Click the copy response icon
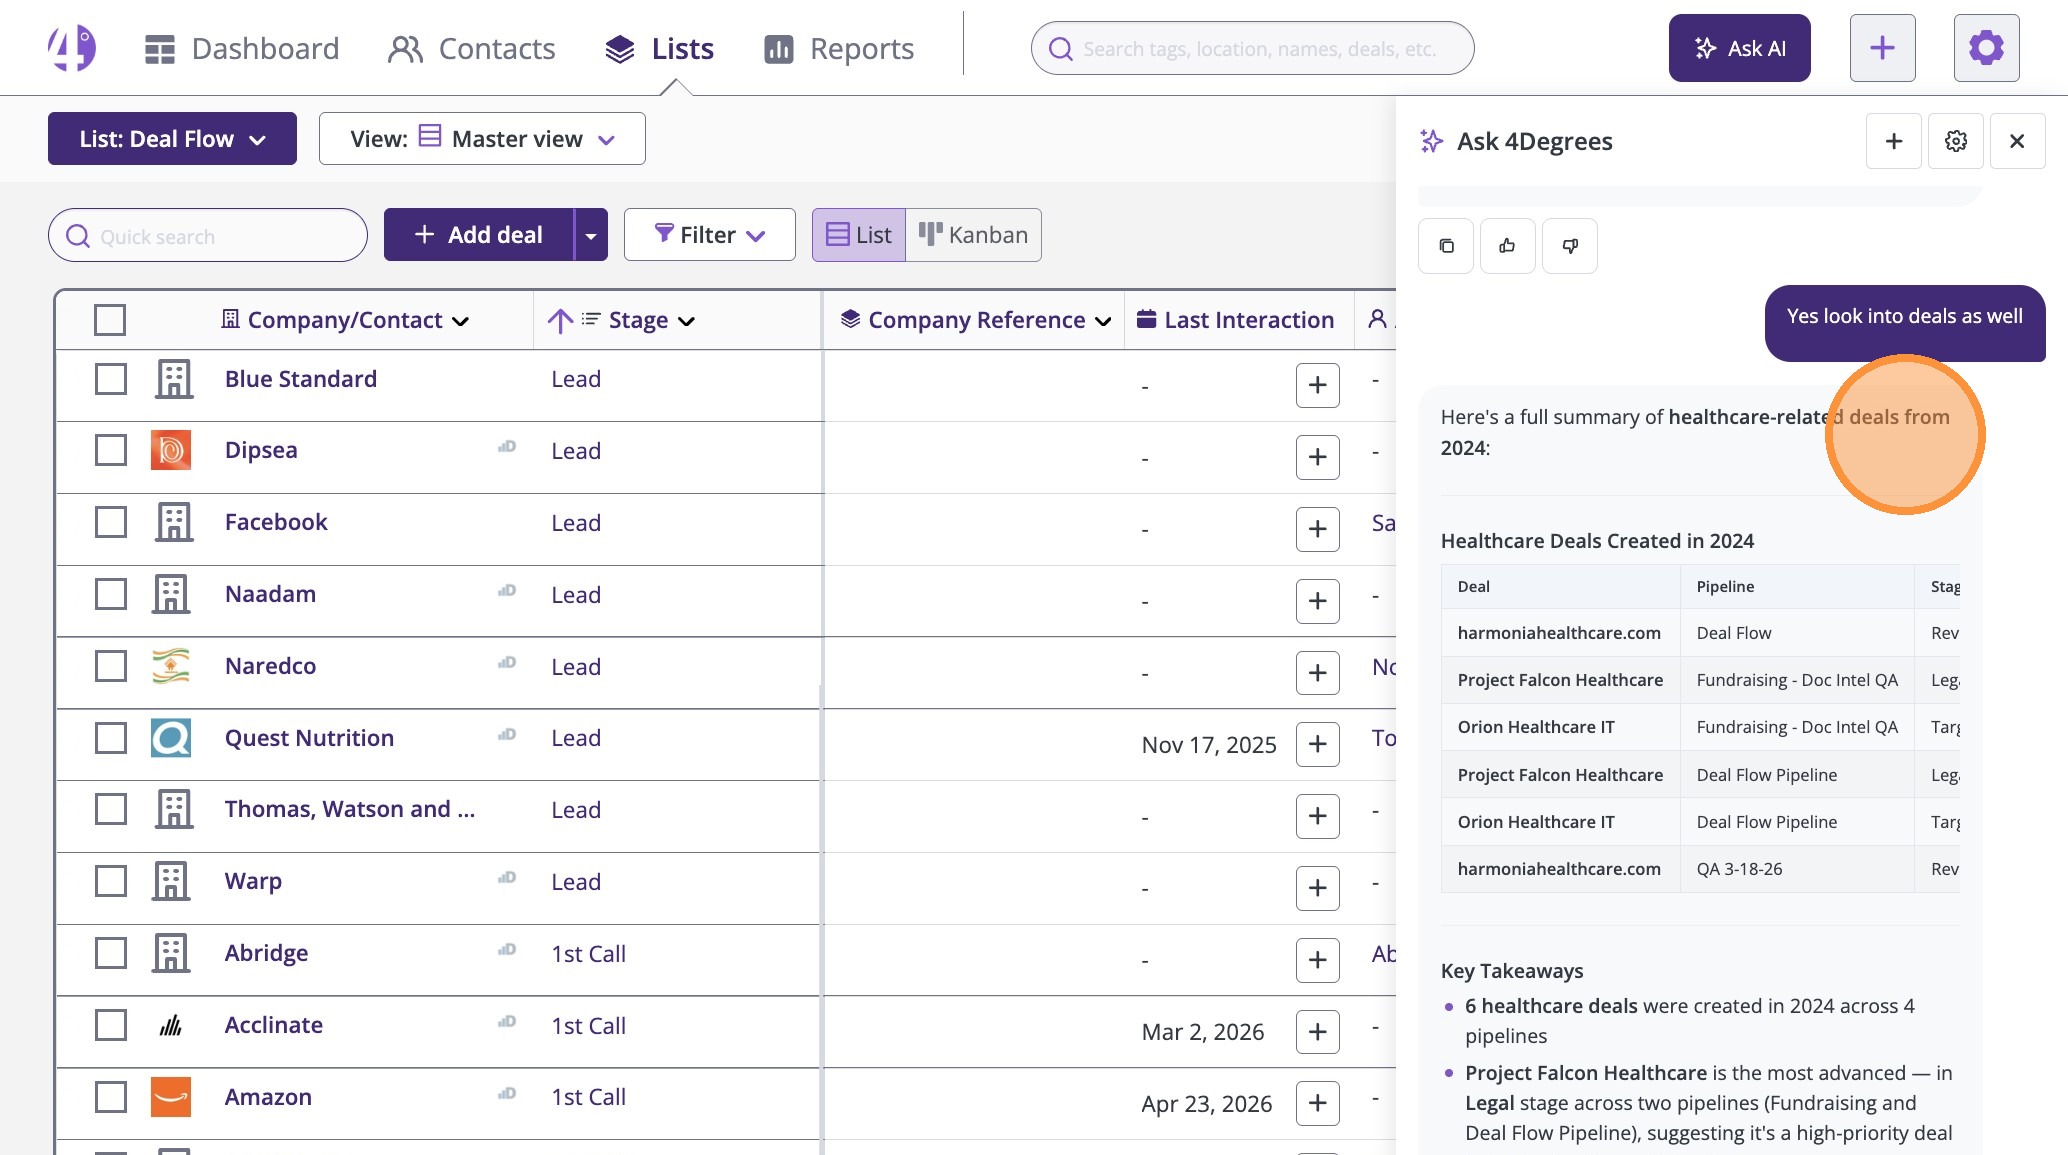The image size is (2068, 1155). pos(1446,246)
